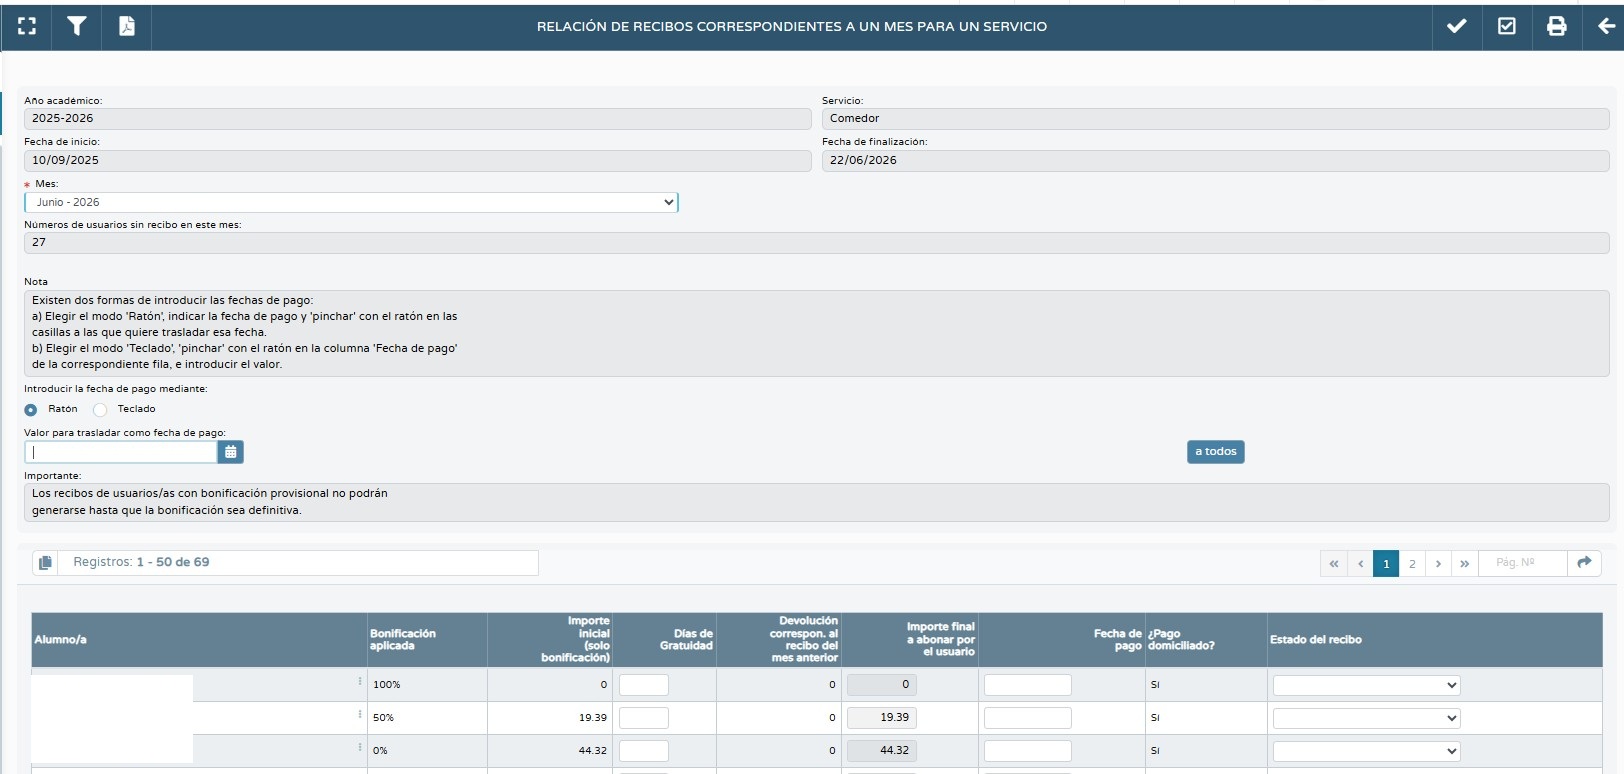Image resolution: width=1624 pixels, height=774 pixels.
Task: Click the checkmark accept icon in header
Action: pos(1457,27)
